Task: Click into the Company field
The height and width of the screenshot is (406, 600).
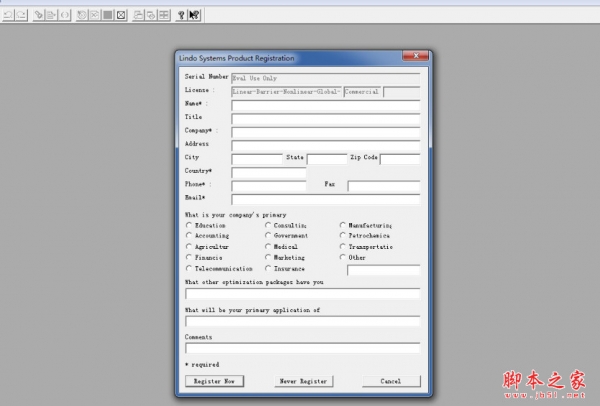Action: pyautogui.click(x=326, y=132)
